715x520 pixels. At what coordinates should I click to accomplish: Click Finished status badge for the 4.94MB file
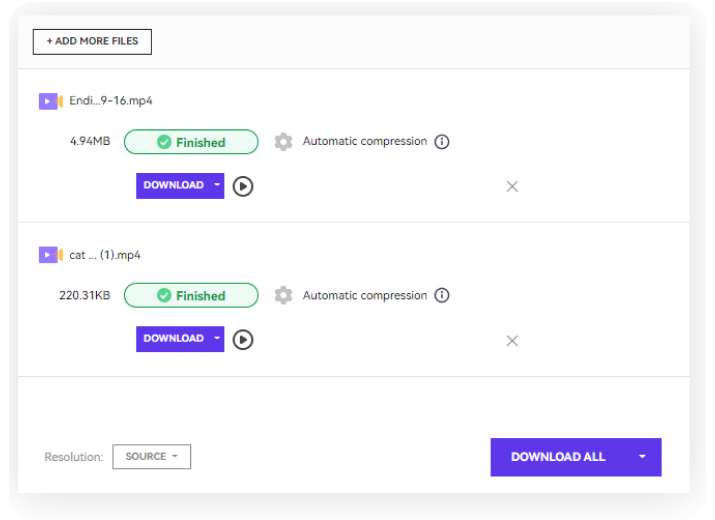tap(191, 142)
